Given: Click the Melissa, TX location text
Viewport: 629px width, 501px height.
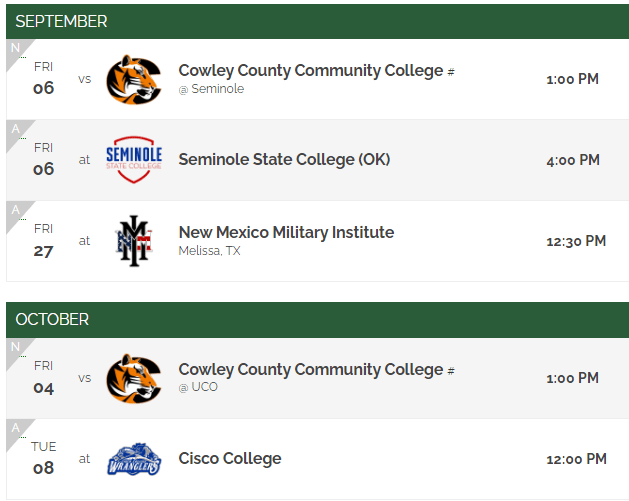Looking at the screenshot, I should 209,251.
